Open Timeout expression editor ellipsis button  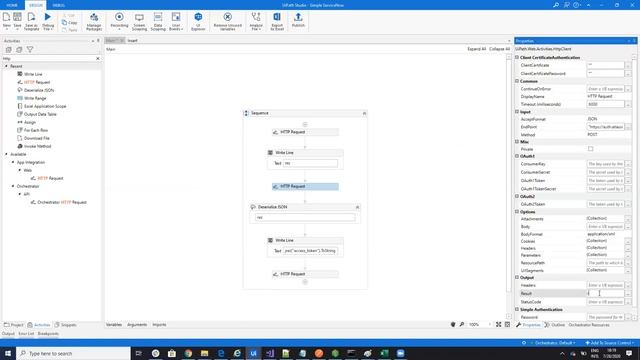628,104
